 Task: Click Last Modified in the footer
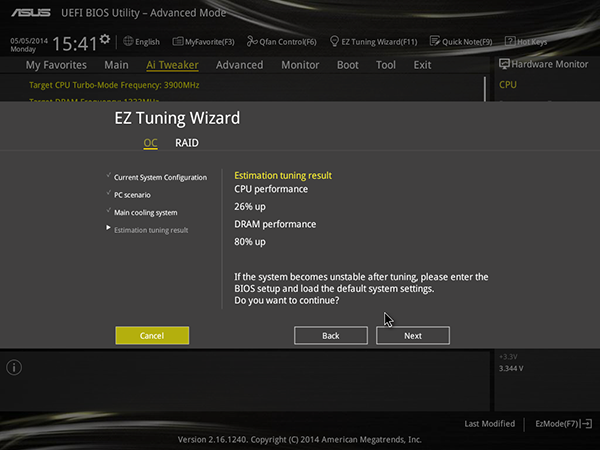489,424
